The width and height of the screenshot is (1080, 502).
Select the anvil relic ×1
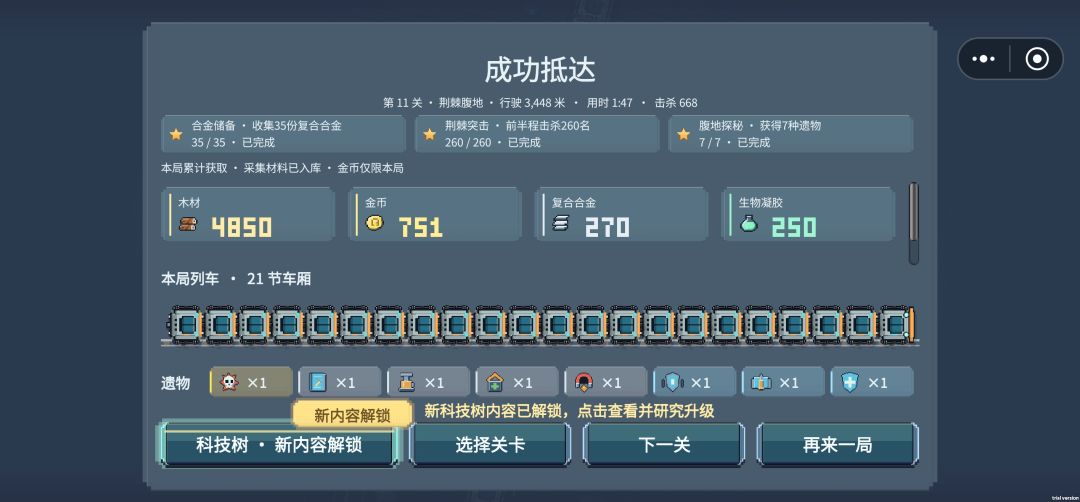(x=428, y=382)
